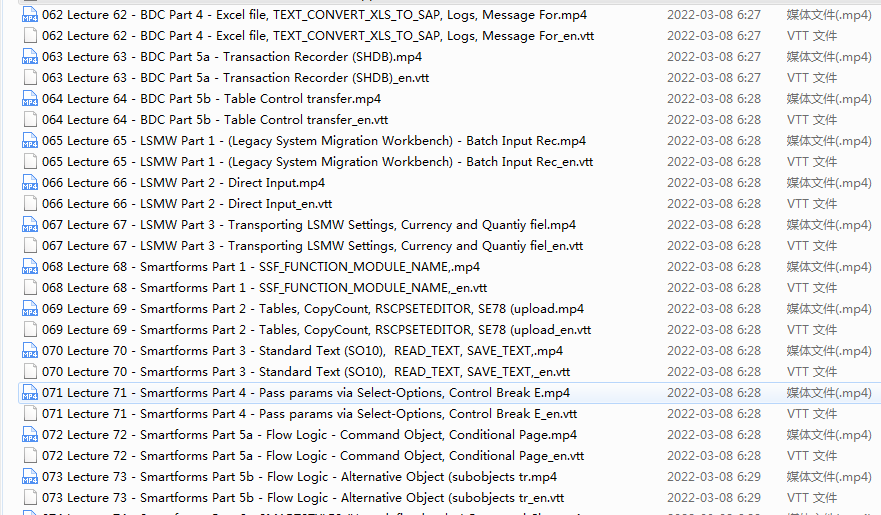Click MP4 icon of 067 LSMW Part 3 video
The width and height of the screenshot is (881, 515).
click(x=30, y=225)
